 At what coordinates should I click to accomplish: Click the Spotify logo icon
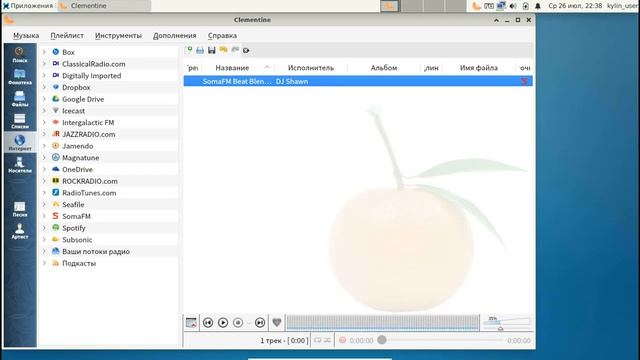56,228
